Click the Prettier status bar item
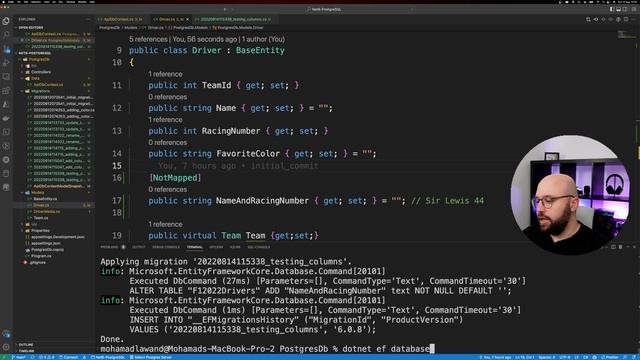Screen dimensions: 640x360 [610, 357]
